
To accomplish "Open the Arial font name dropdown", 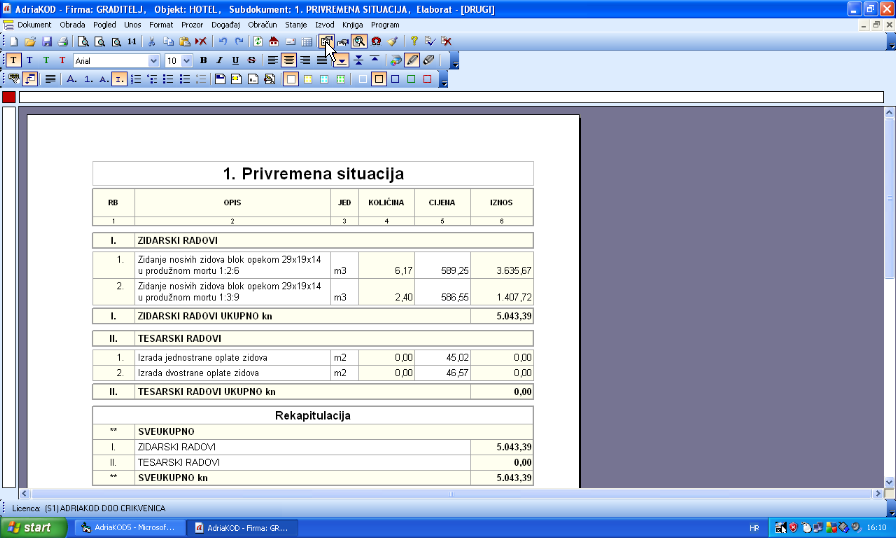I will 153,61.
